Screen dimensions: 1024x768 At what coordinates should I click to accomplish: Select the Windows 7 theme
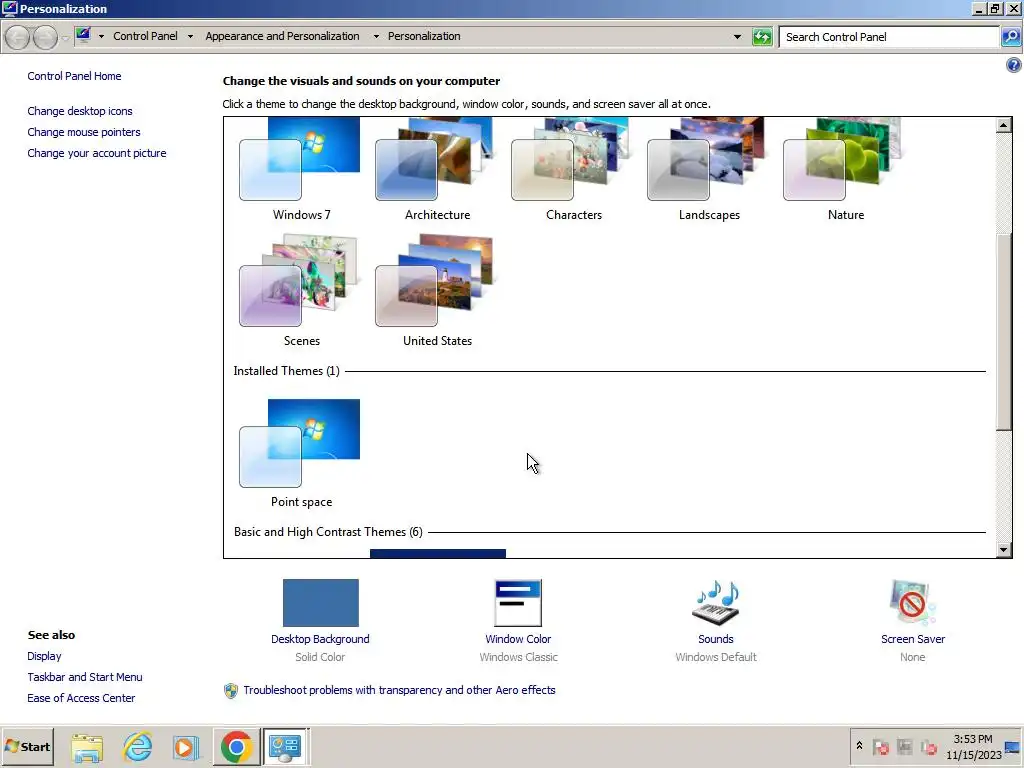coord(300,170)
